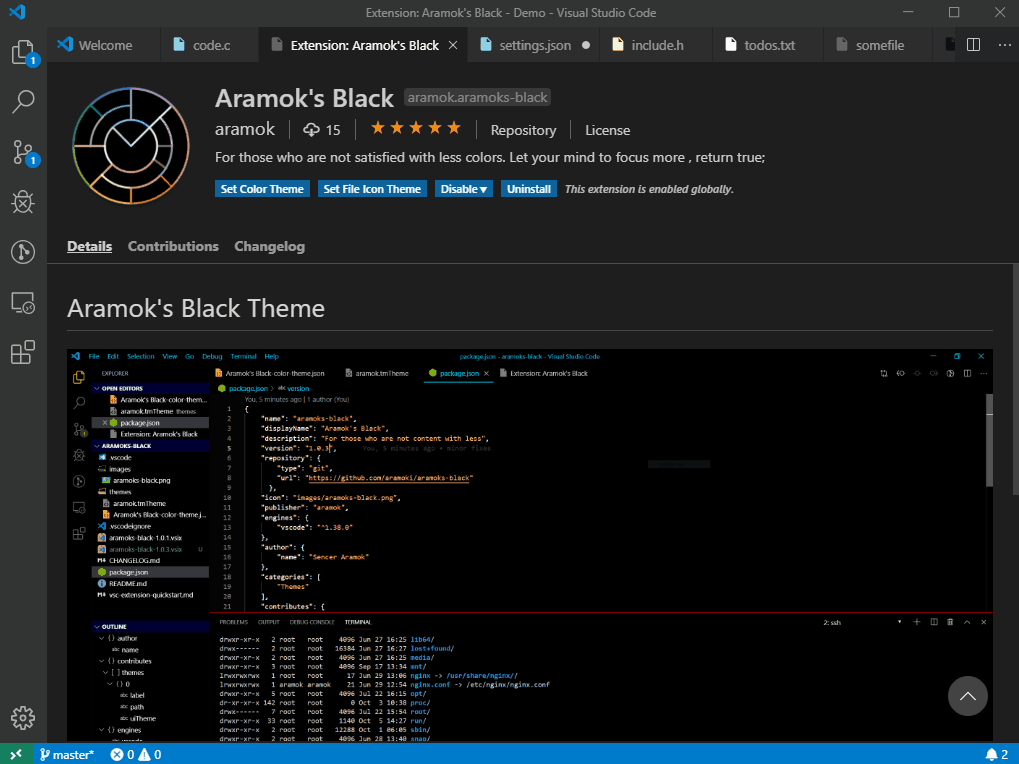Click 'This extension is enabled globally' text
This screenshot has width=1019, height=764.
pyautogui.click(x=649, y=189)
